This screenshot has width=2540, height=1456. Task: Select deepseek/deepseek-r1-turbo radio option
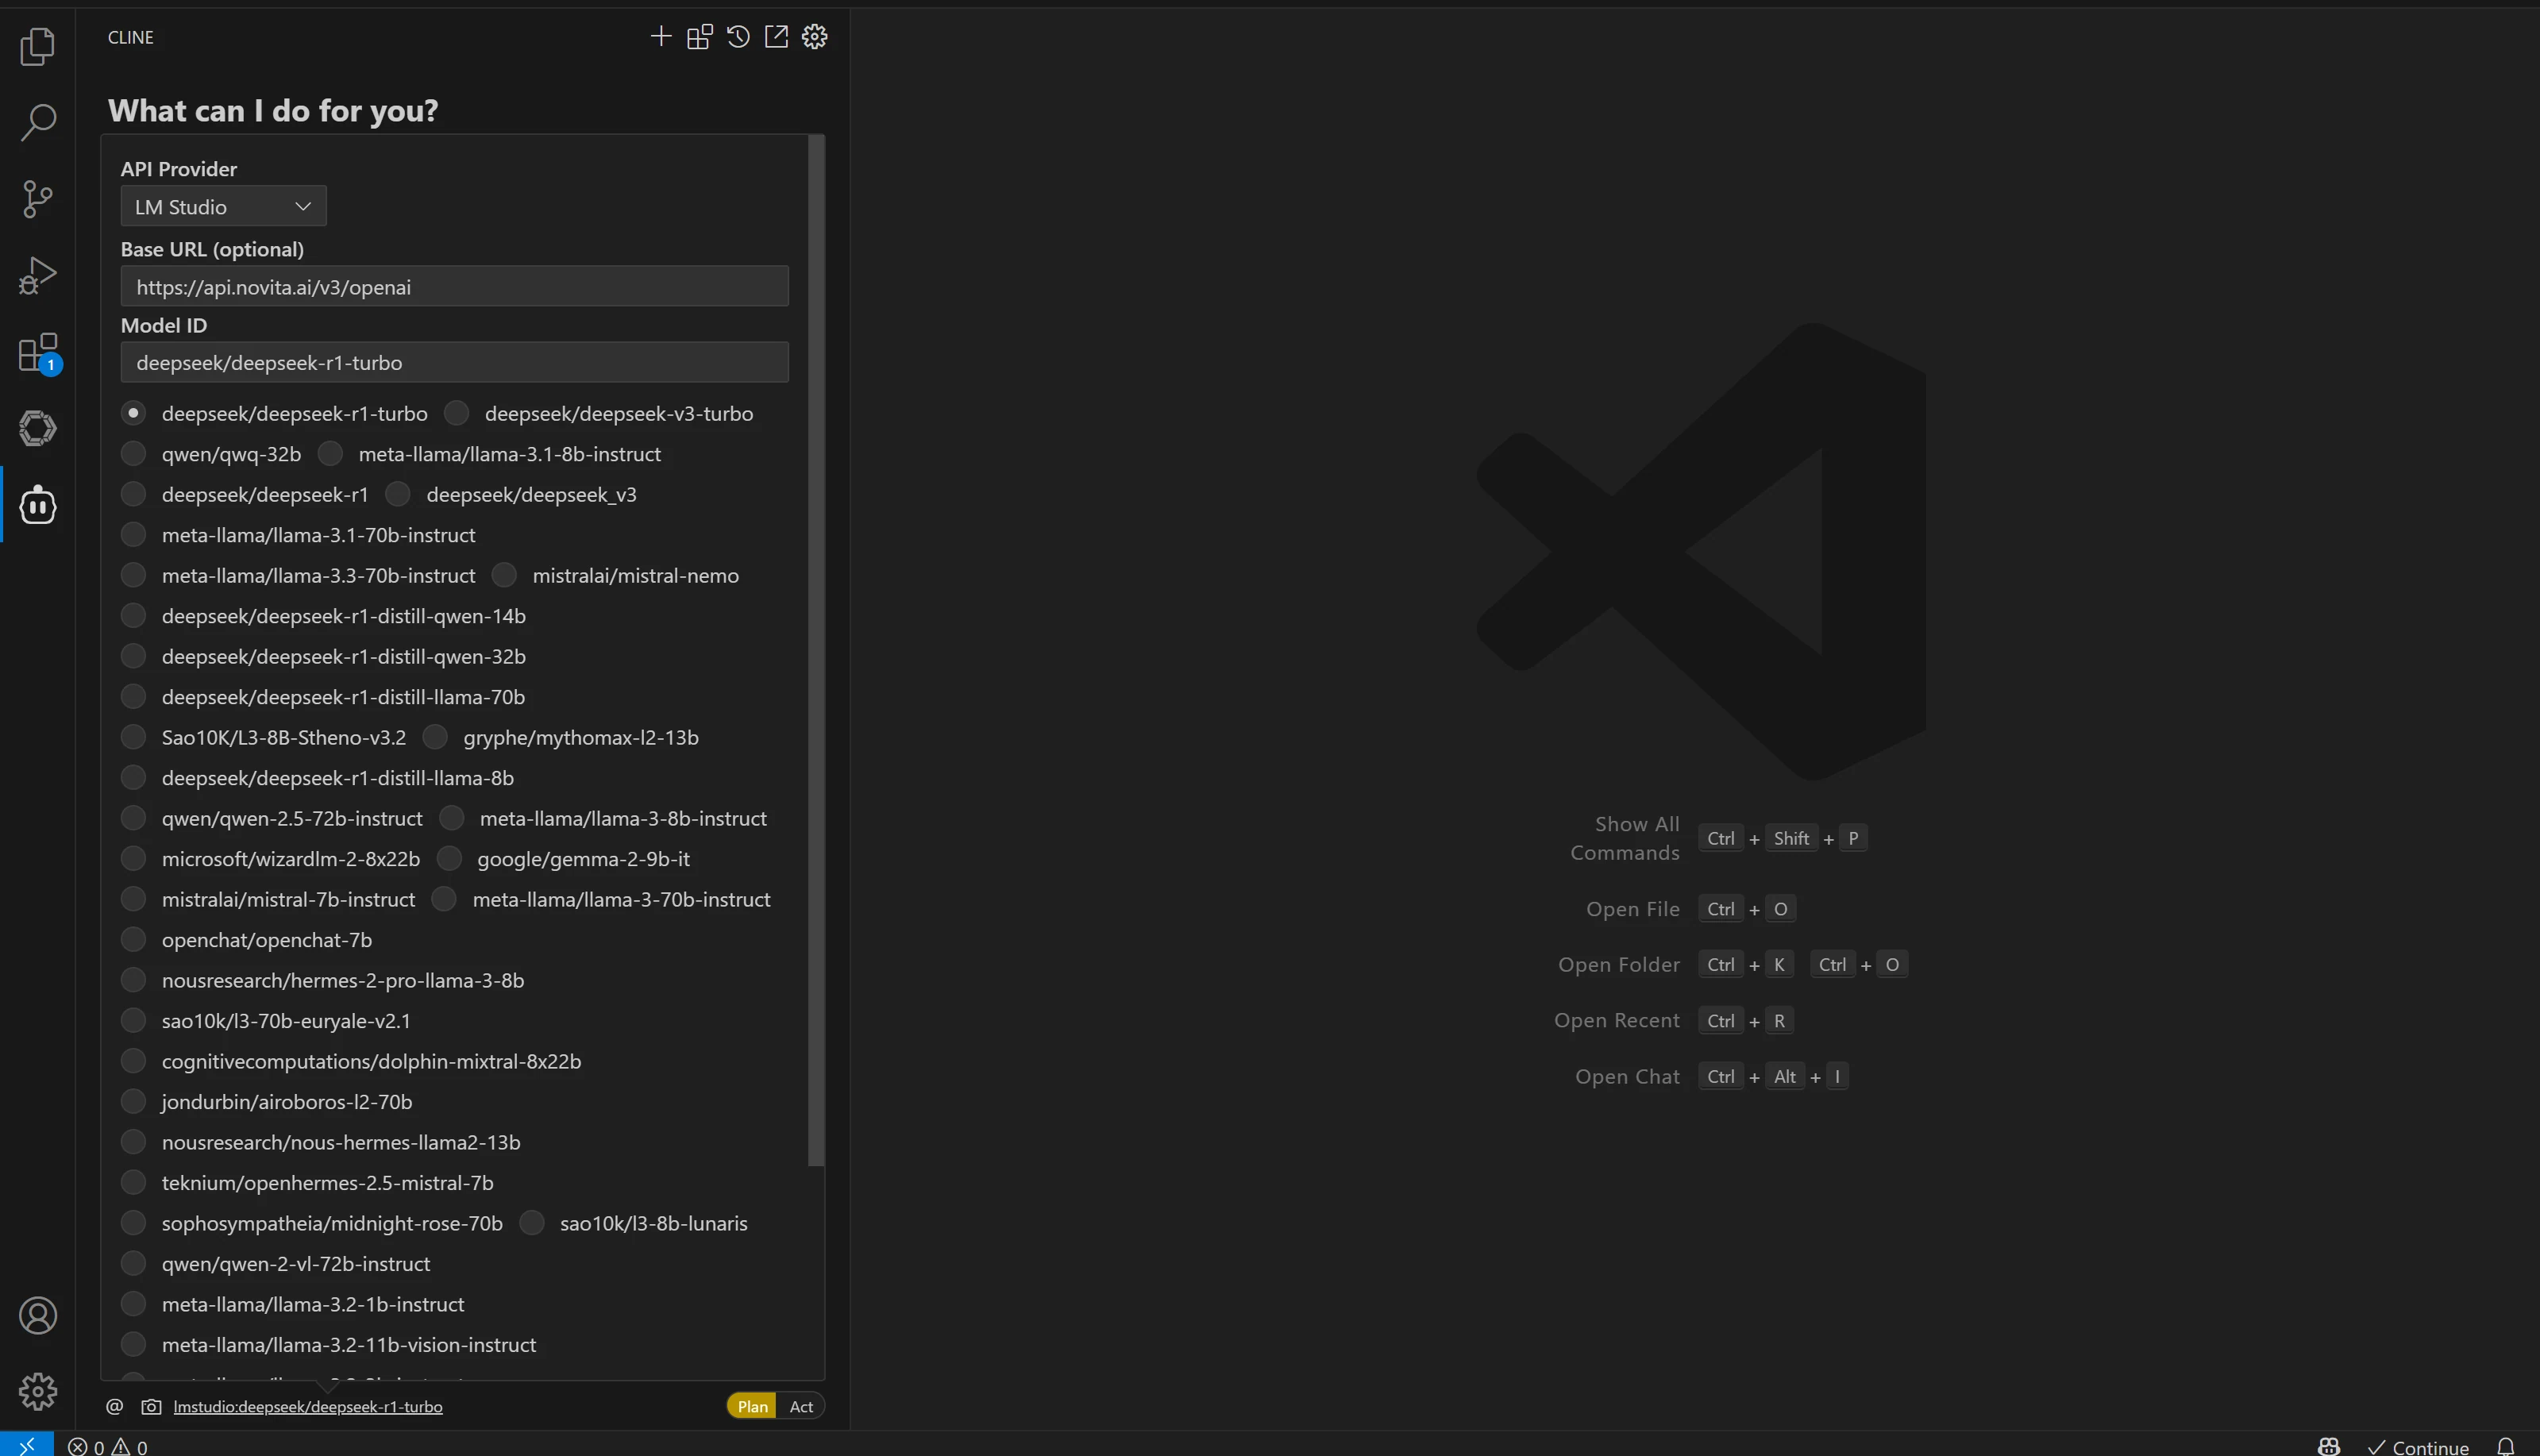tap(133, 413)
